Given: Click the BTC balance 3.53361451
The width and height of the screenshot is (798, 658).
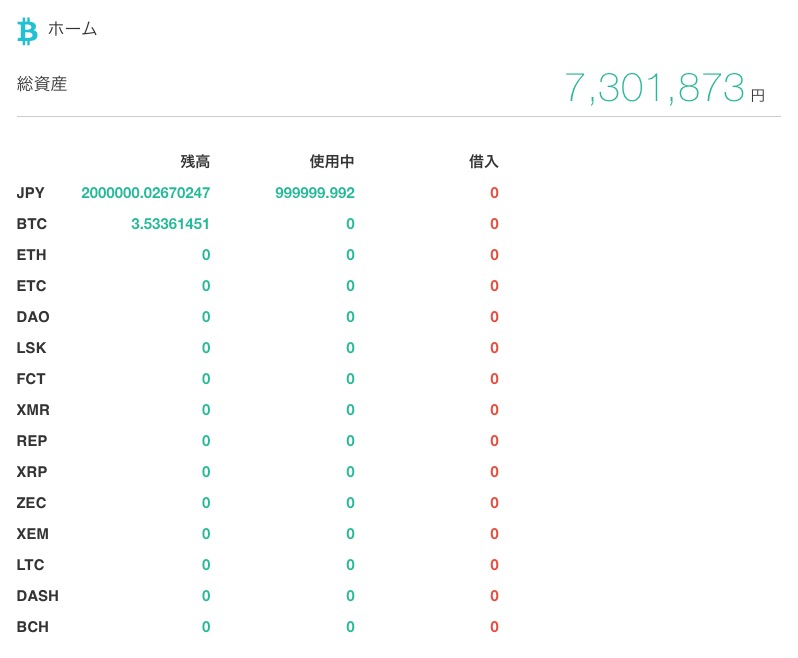Looking at the screenshot, I should (170, 224).
